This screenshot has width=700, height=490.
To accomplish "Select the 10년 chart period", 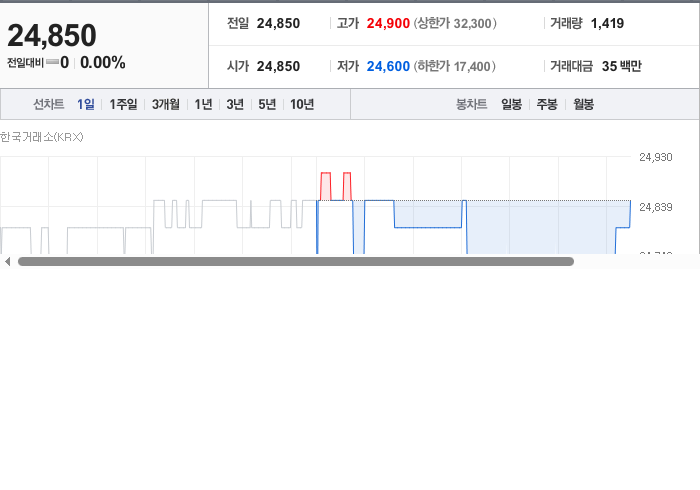I will tap(302, 104).
